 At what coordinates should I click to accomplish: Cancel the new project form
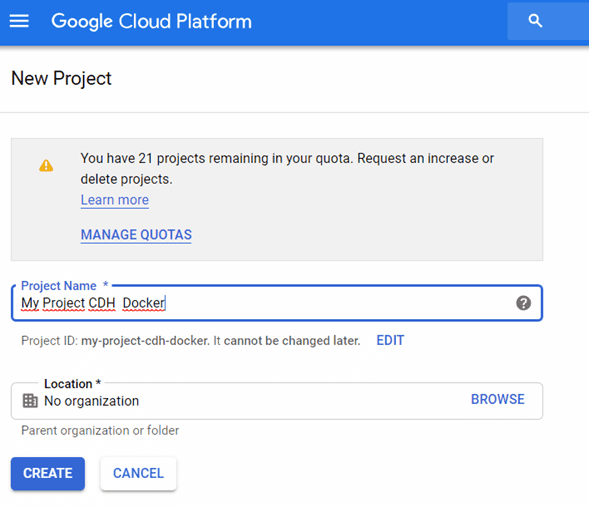pyautogui.click(x=138, y=473)
